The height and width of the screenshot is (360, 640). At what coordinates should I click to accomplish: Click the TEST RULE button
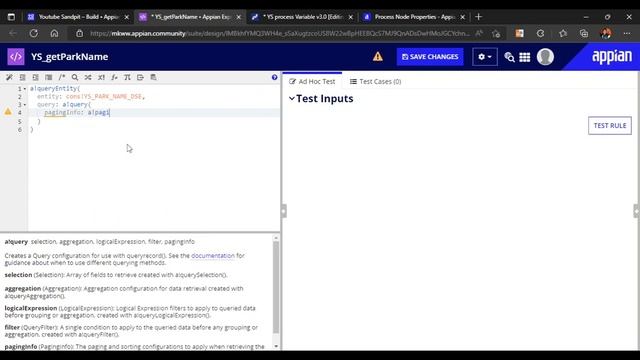click(x=610, y=126)
